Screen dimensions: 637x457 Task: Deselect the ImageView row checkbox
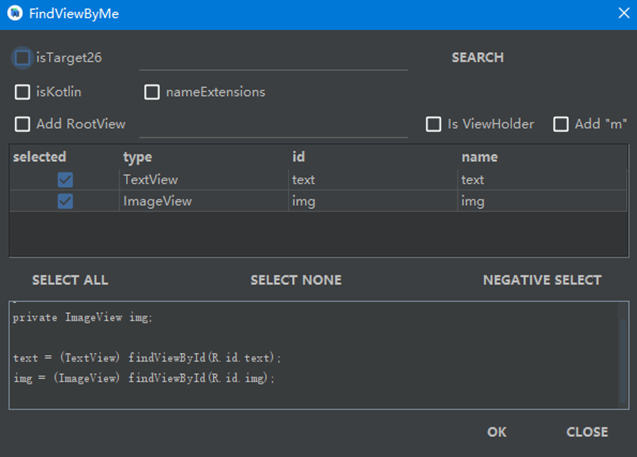65,201
